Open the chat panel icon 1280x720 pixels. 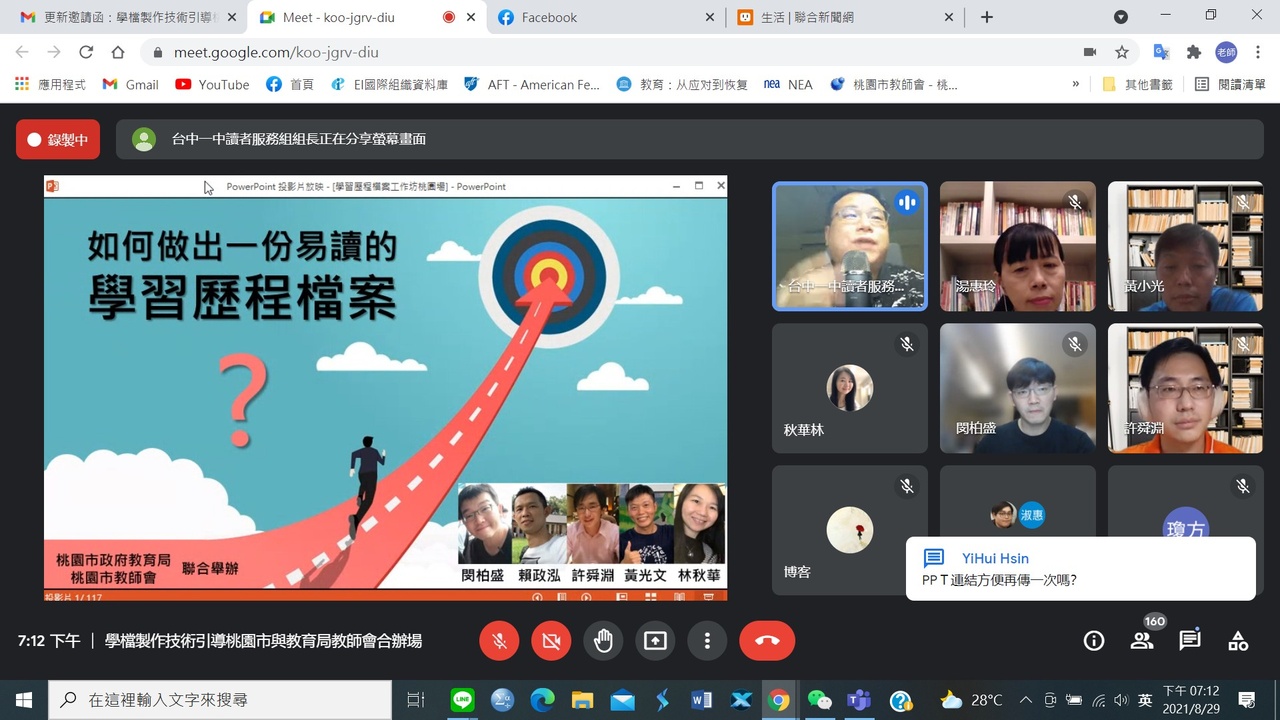[1190, 641]
